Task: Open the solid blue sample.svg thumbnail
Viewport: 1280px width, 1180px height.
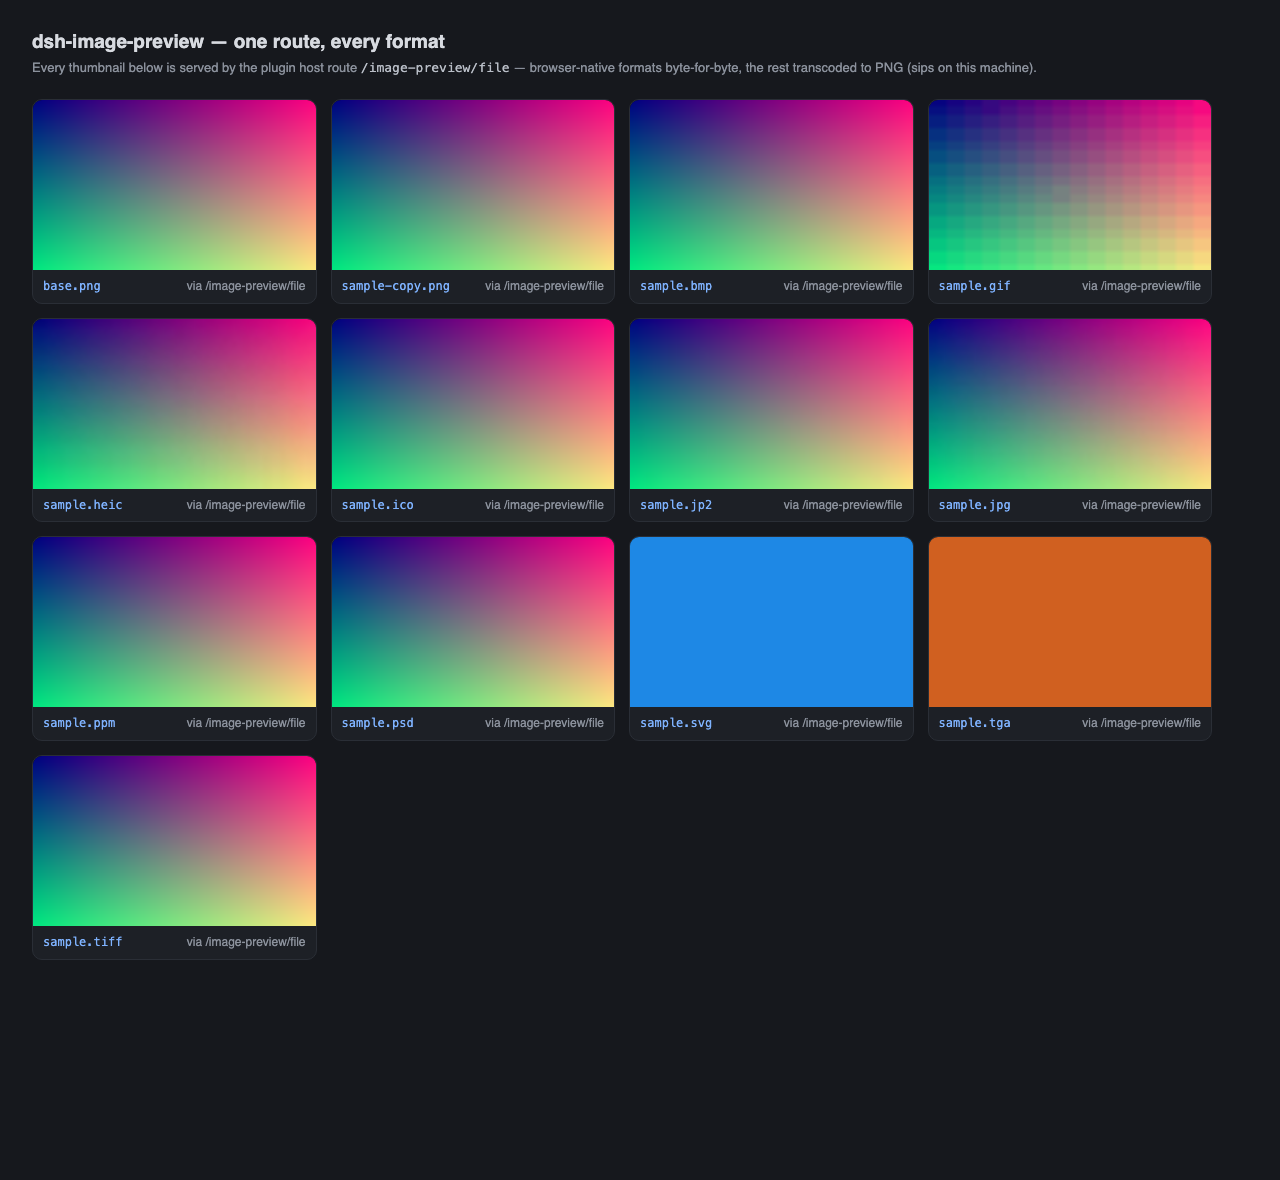Action: 771,622
